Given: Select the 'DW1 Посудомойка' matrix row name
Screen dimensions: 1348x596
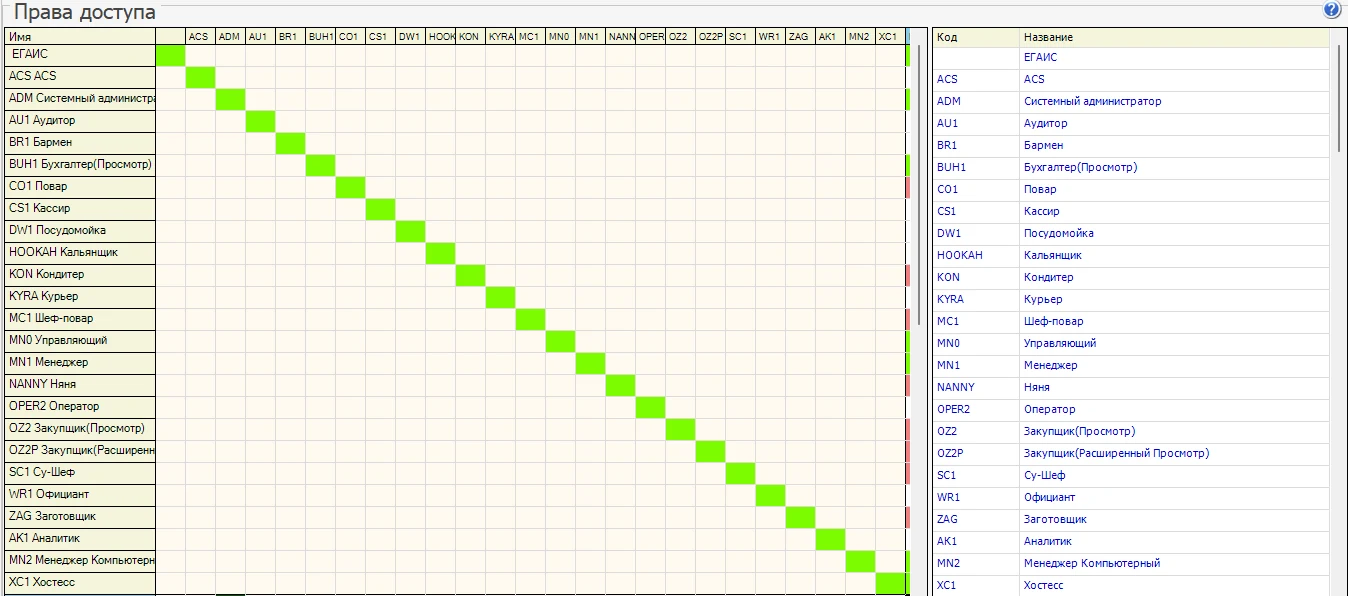Looking at the screenshot, I should point(80,232).
